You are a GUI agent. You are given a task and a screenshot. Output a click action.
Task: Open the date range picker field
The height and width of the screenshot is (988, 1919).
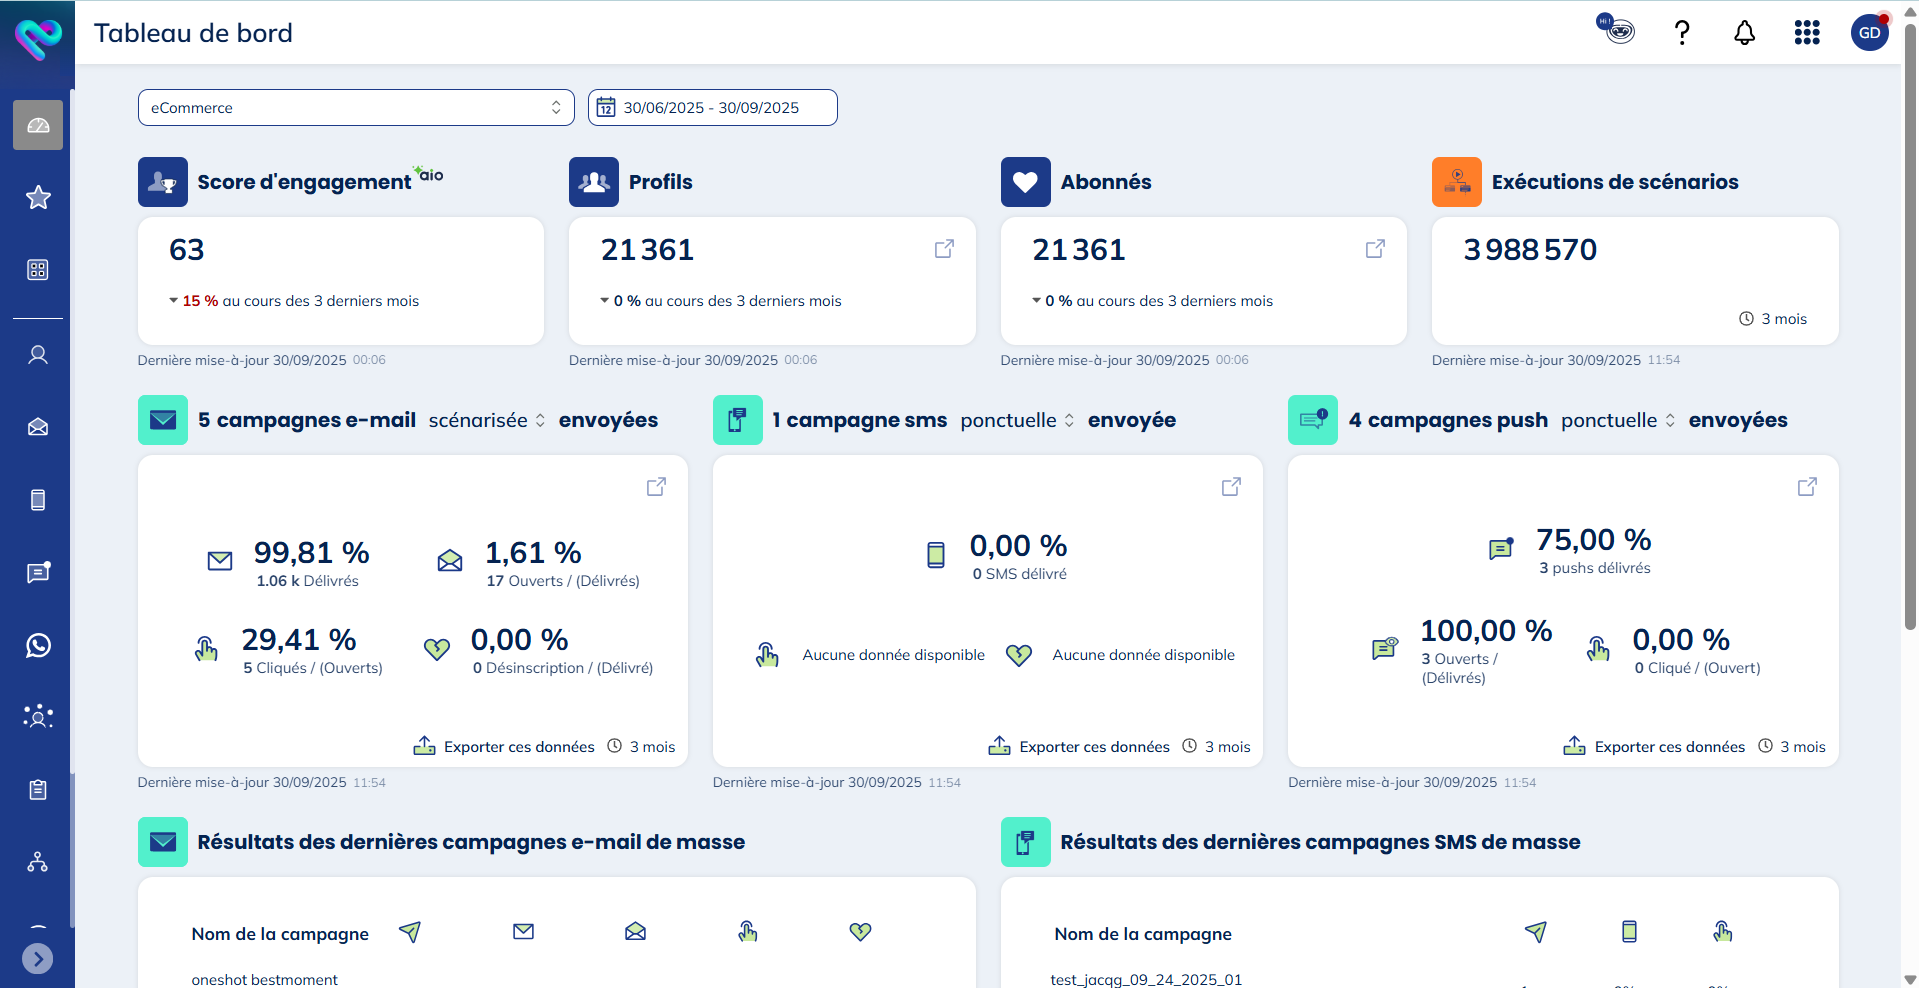click(712, 108)
